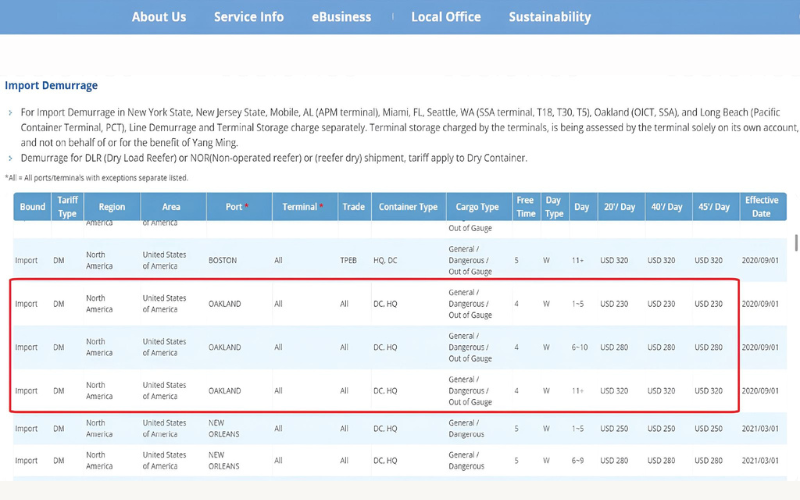Viewport: 800px width, 500px height.
Task: Select the BOSTON port cell
Action: [222, 261]
